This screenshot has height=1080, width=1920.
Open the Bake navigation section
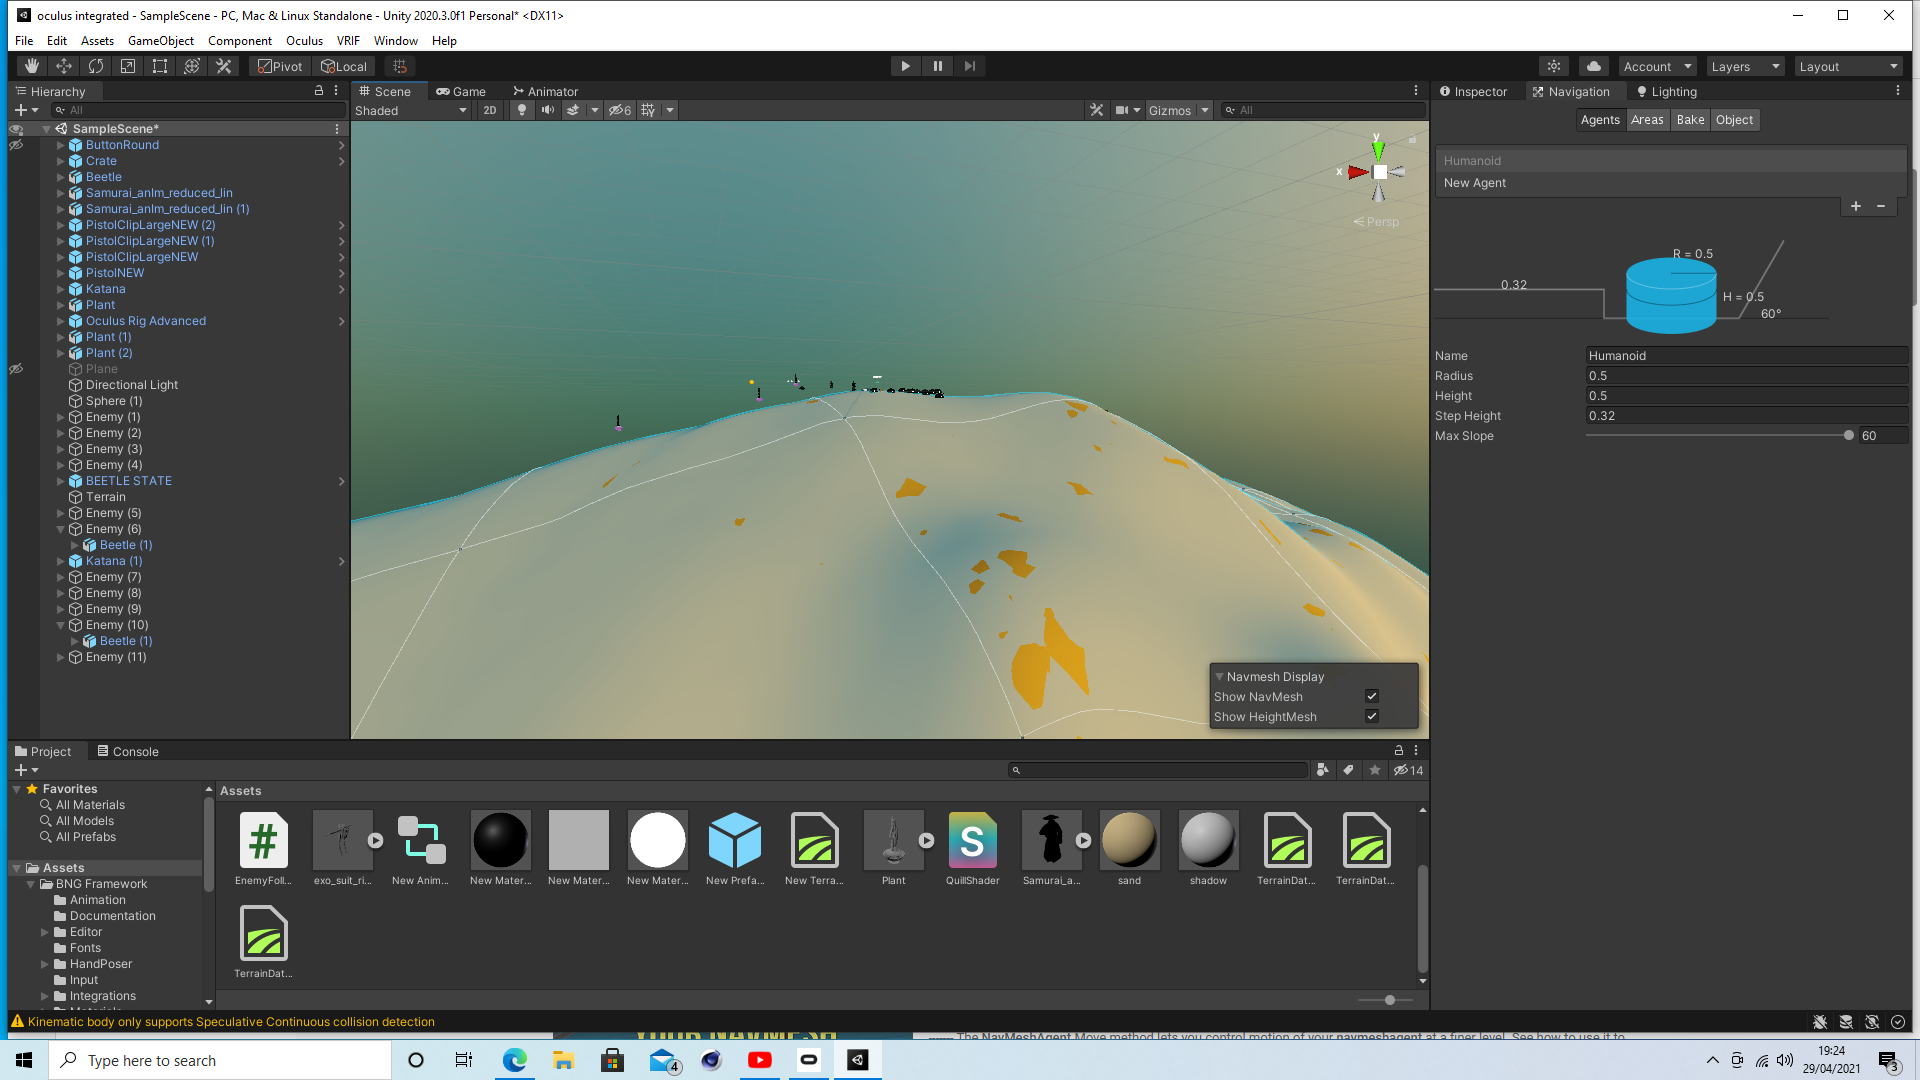click(1690, 120)
